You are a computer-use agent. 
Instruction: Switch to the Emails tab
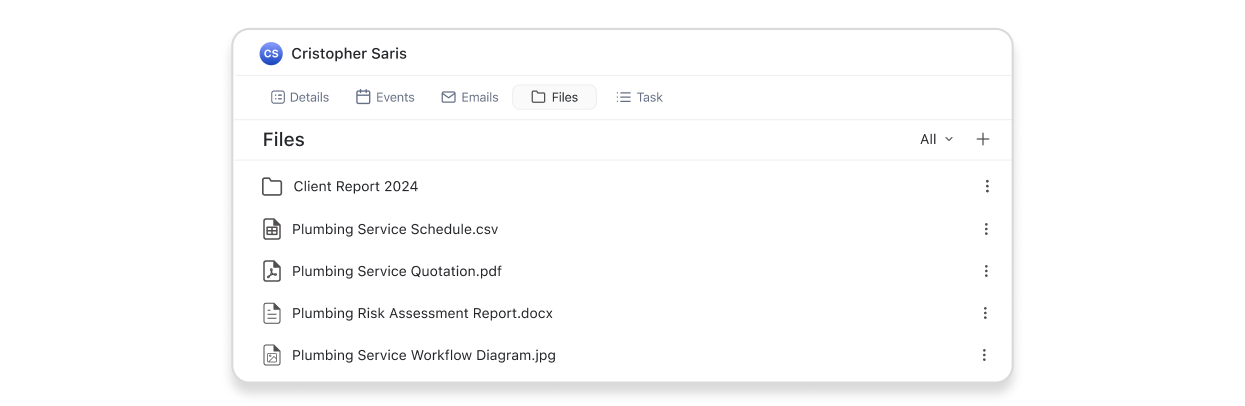(x=470, y=97)
